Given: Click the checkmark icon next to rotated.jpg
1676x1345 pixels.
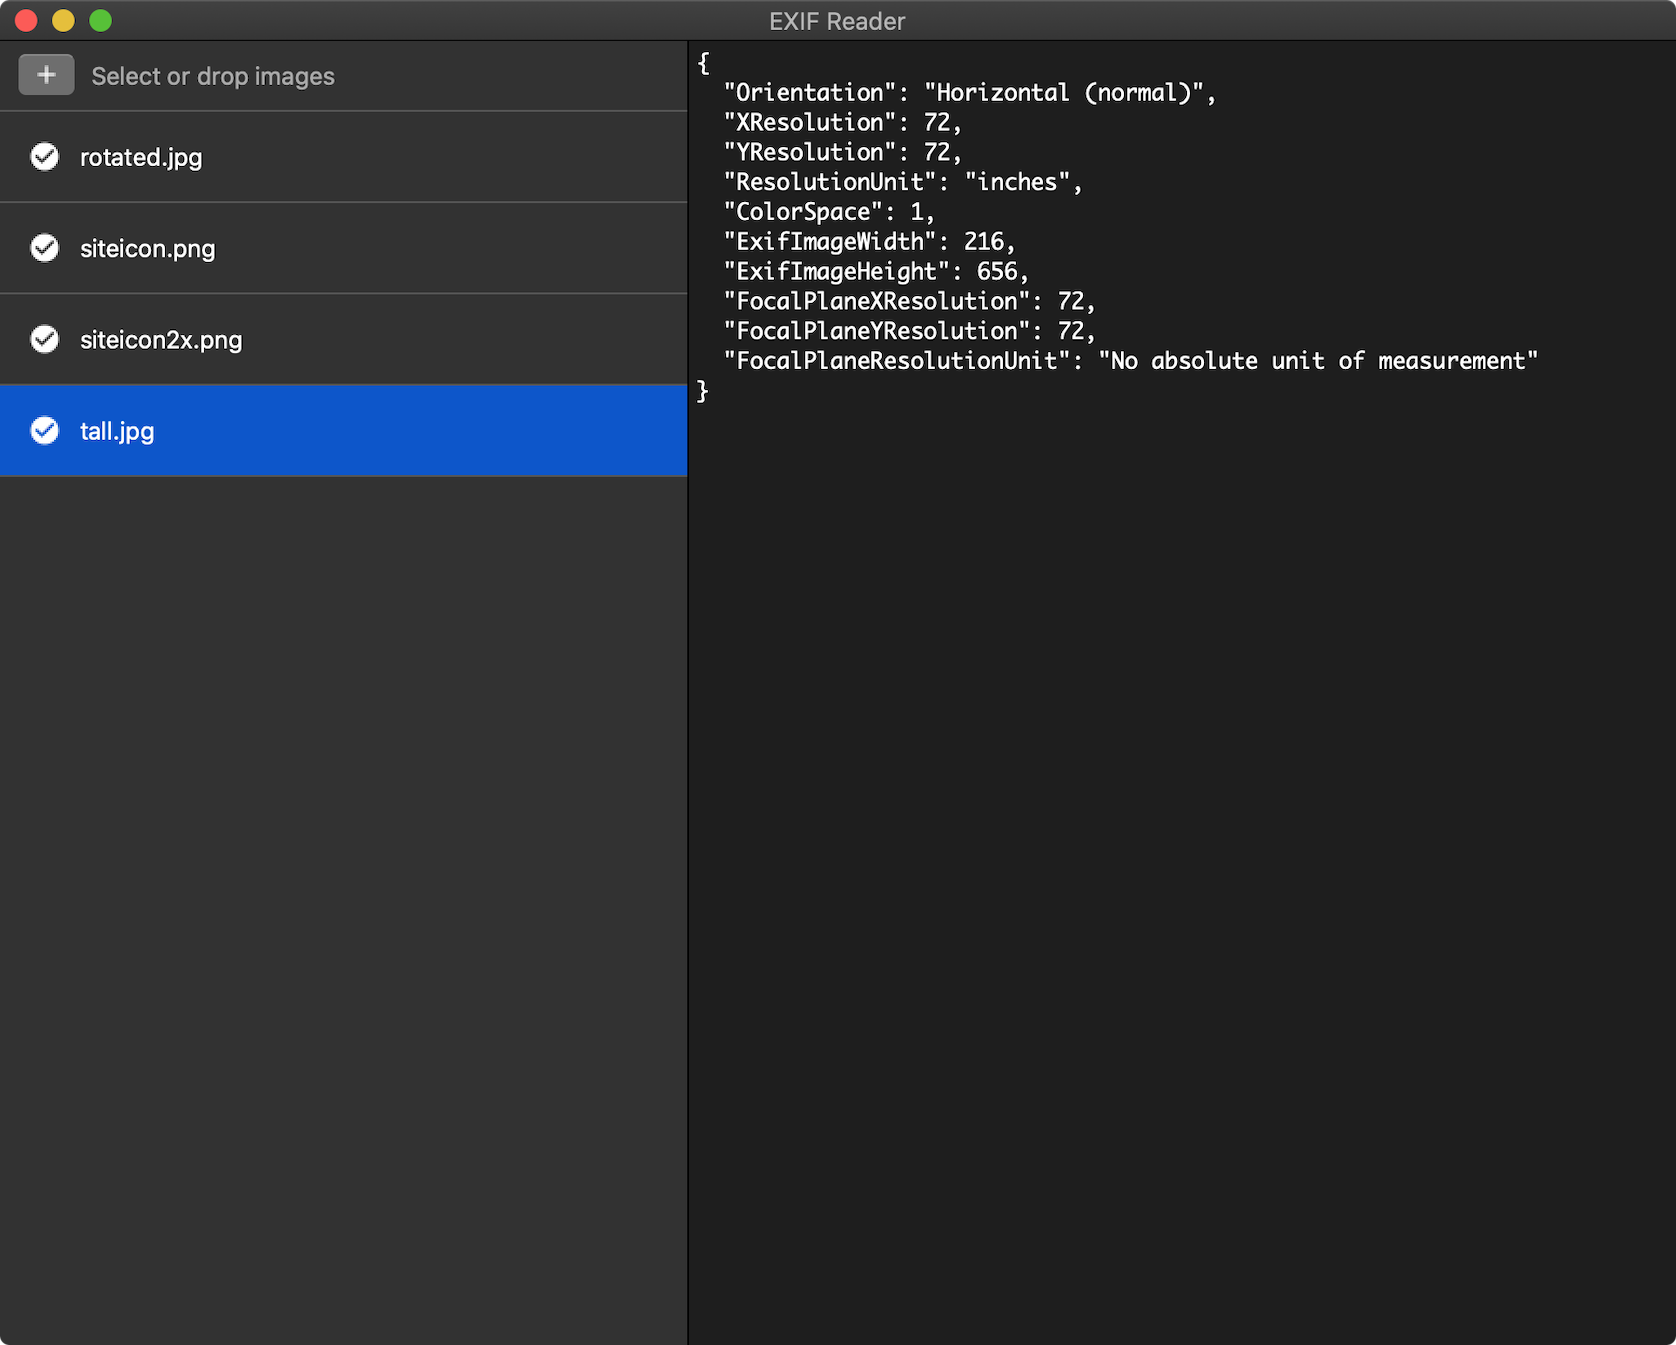Looking at the screenshot, I should point(45,157).
